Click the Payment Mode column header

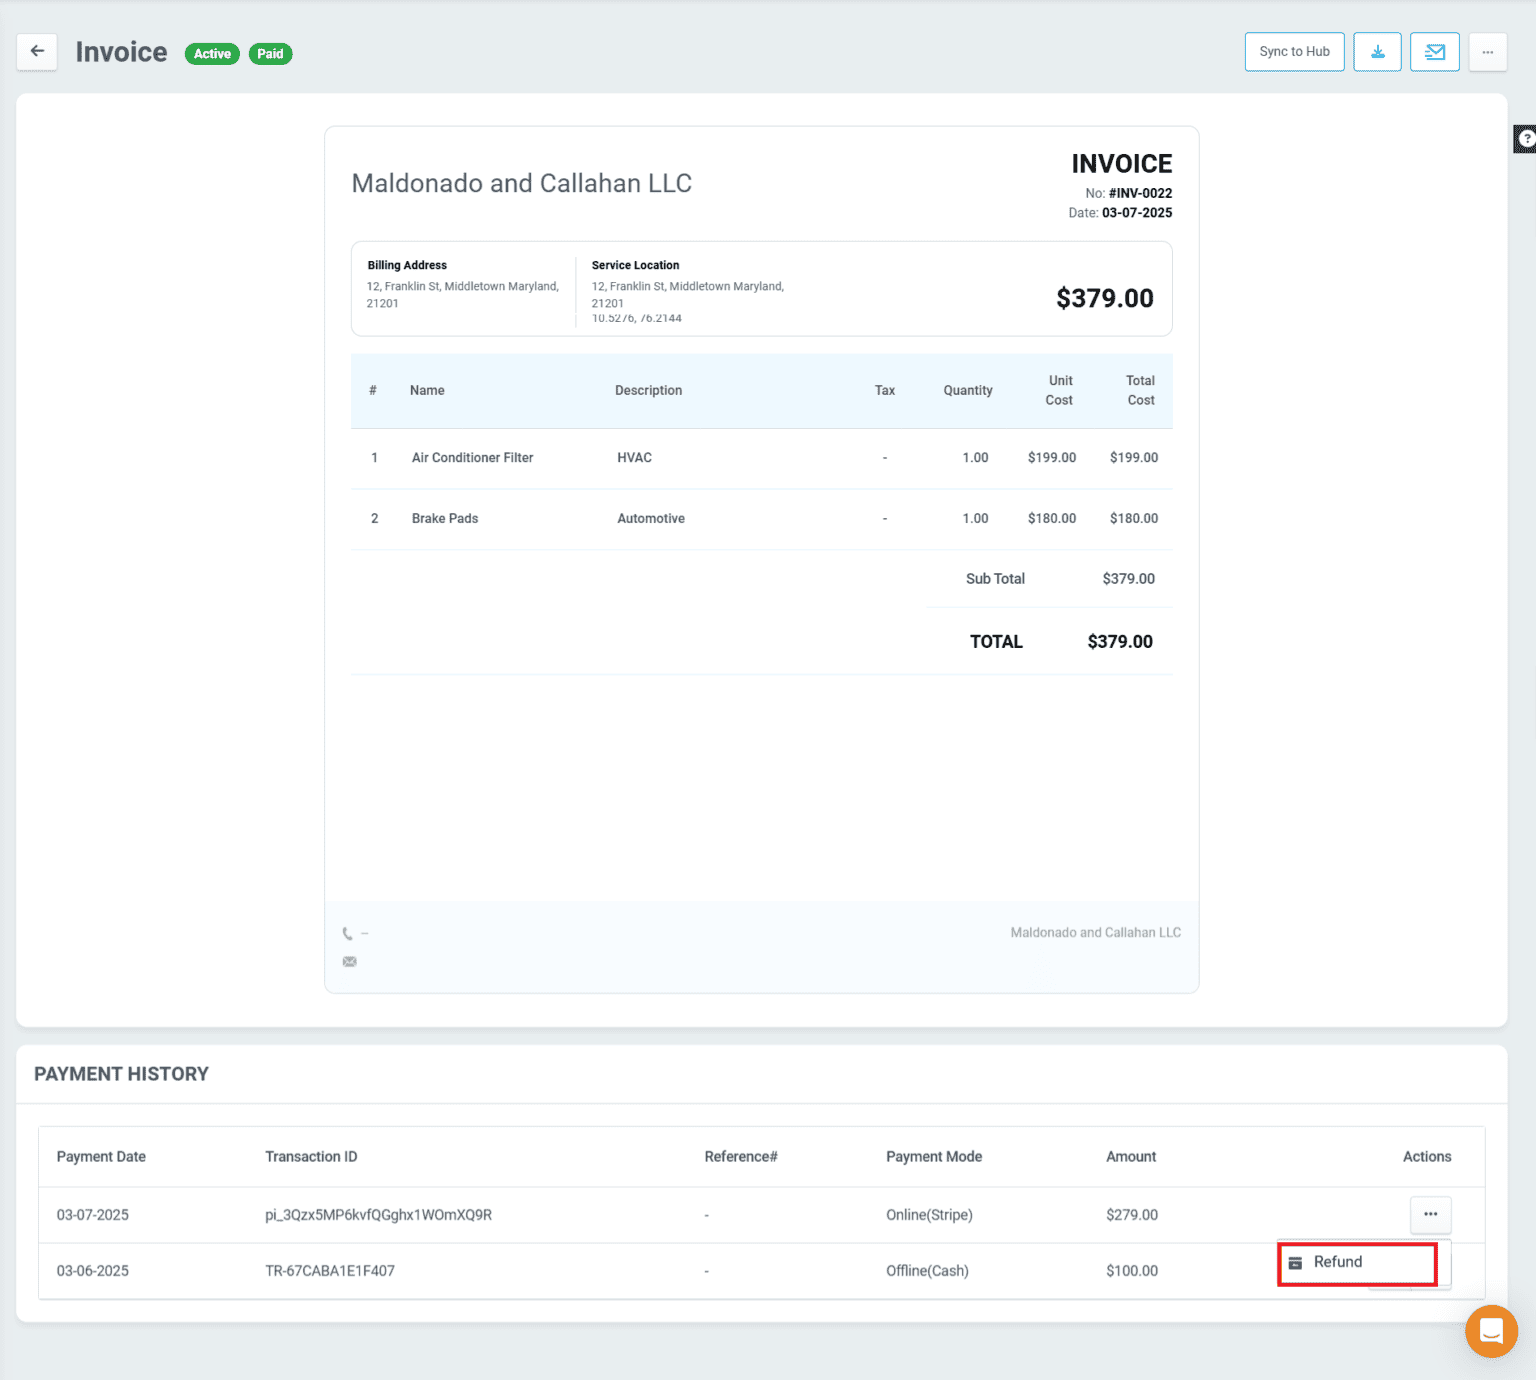click(933, 1156)
